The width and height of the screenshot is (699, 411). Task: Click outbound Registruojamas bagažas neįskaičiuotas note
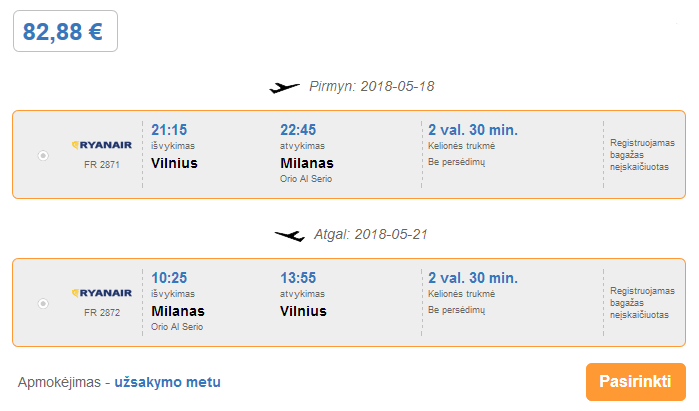point(642,155)
